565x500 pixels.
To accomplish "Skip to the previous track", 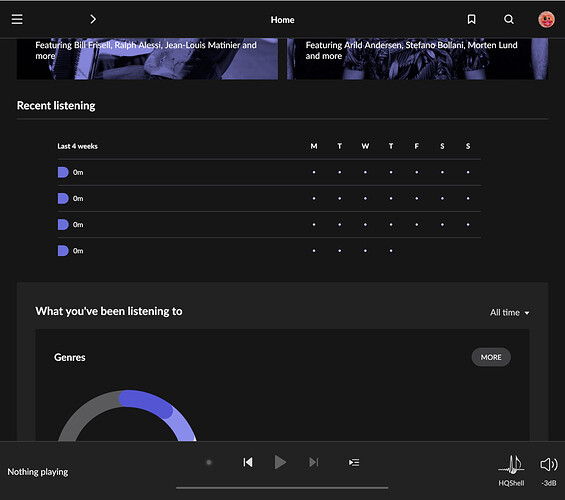I will click(x=248, y=462).
